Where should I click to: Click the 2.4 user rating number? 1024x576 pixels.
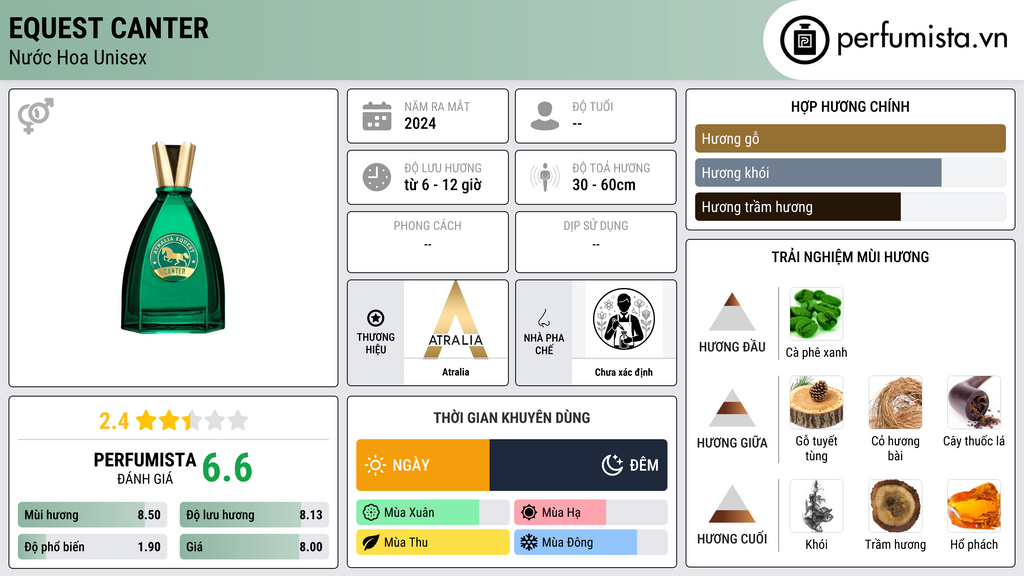pyautogui.click(x=114, y=421)
